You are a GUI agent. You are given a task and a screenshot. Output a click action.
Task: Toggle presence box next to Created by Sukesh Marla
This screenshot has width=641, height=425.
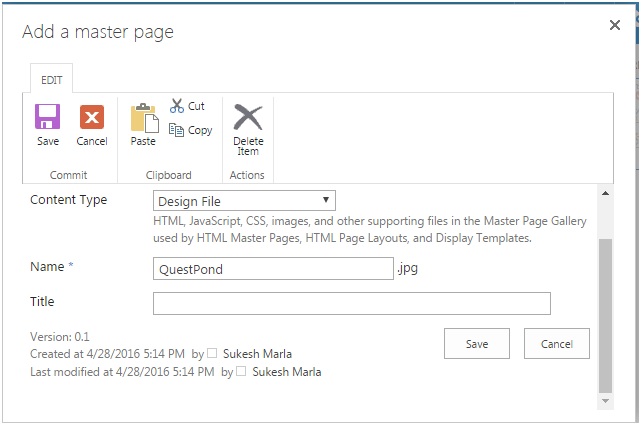(x=212, y=353)
